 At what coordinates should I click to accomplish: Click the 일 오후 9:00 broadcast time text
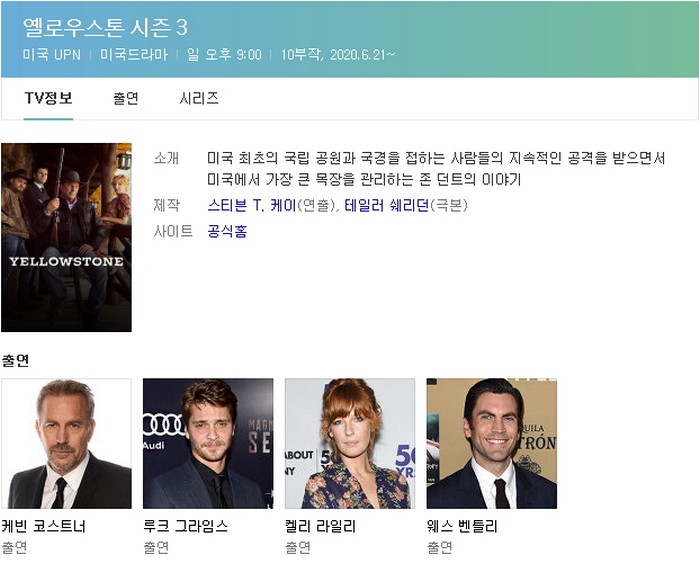pyautogui.click(x=224, y=54)
